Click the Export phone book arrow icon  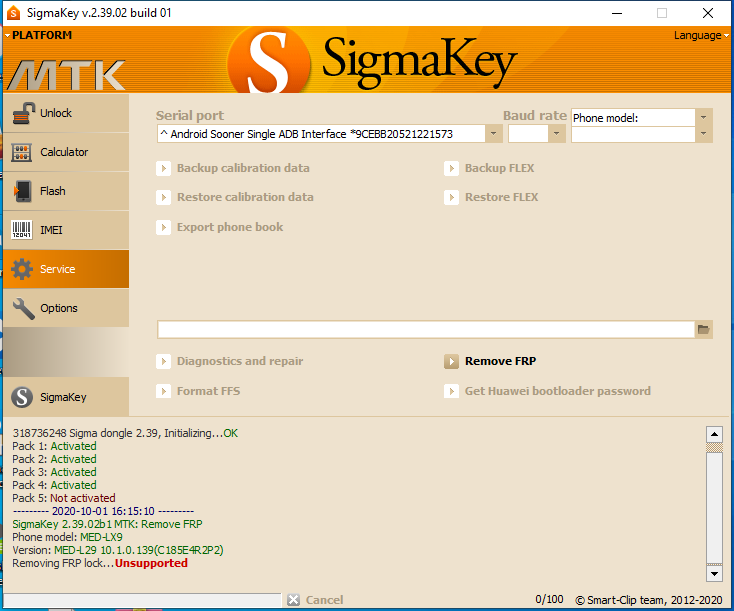[x=163, y=228]
